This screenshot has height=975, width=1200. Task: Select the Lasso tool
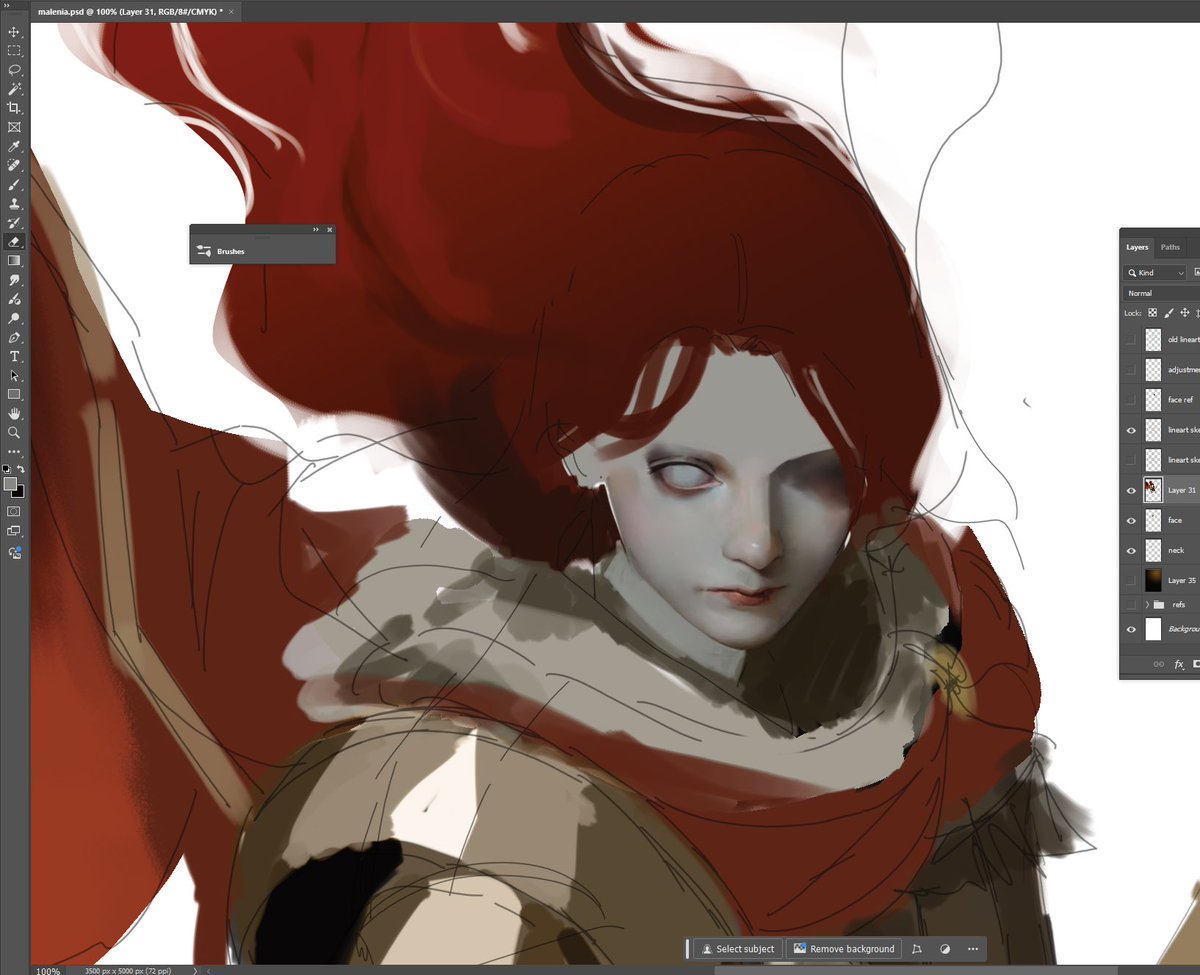pos(14,70)
